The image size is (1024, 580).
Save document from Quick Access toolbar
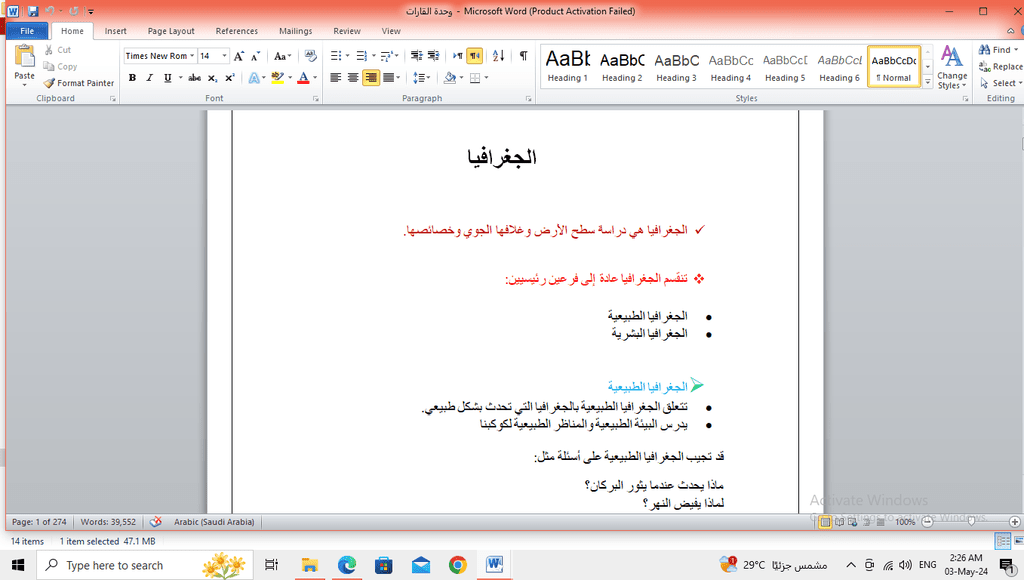pos(33,11)
